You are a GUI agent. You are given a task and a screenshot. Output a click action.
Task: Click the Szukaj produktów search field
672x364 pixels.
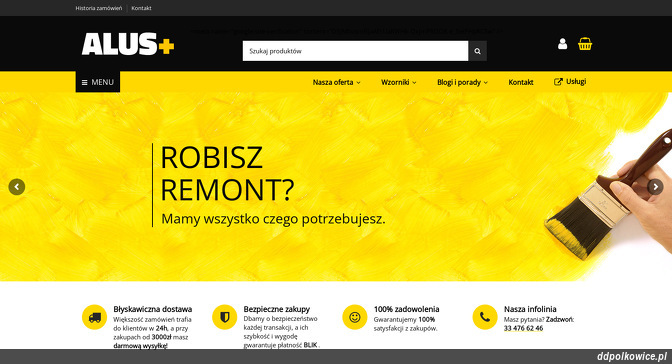tap(355, 51)
